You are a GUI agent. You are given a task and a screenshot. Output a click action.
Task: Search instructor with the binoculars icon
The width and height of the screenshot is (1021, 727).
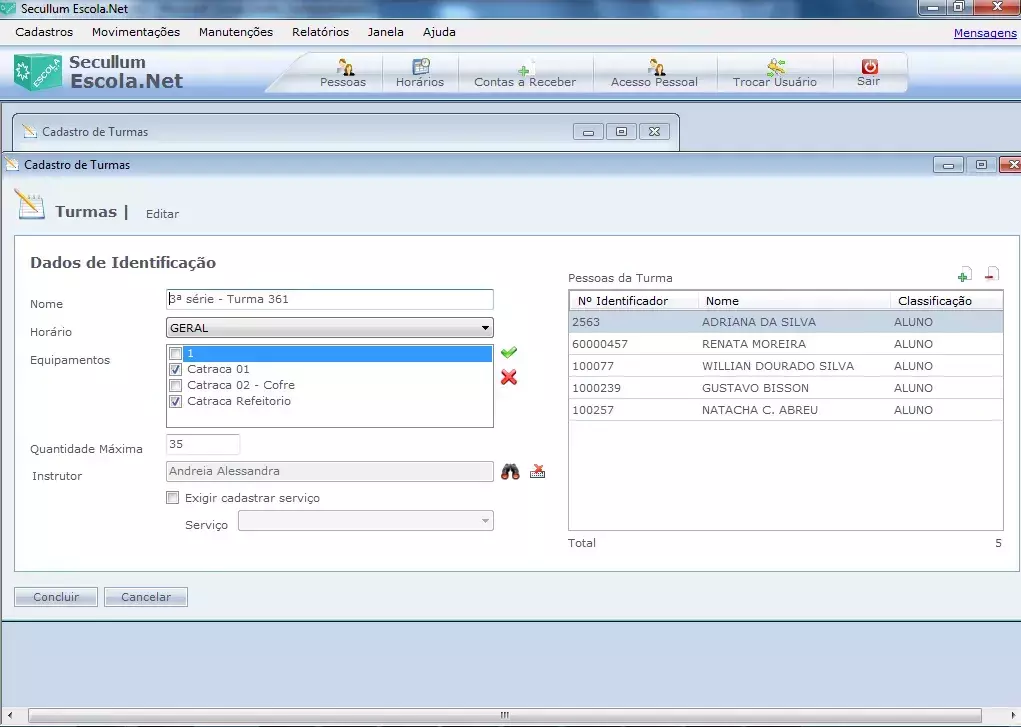pos(510,471)
